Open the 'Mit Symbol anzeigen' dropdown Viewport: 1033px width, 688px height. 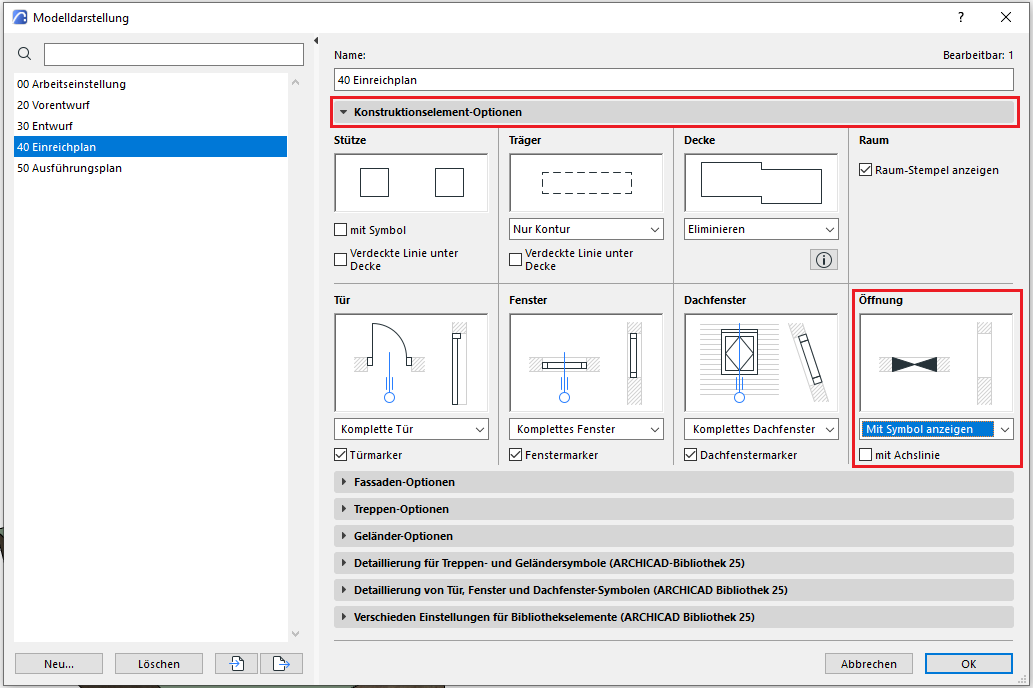pos(936,429)
